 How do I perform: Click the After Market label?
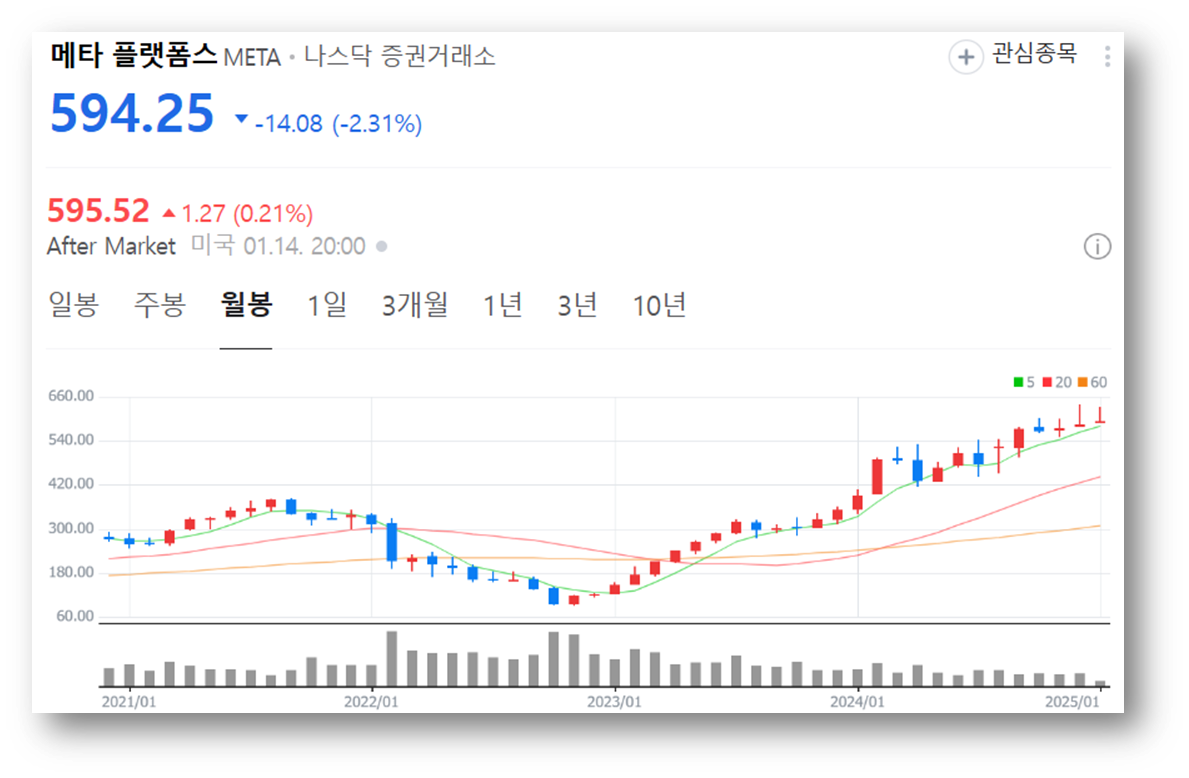pyautogui.click(x=111, y=246)
